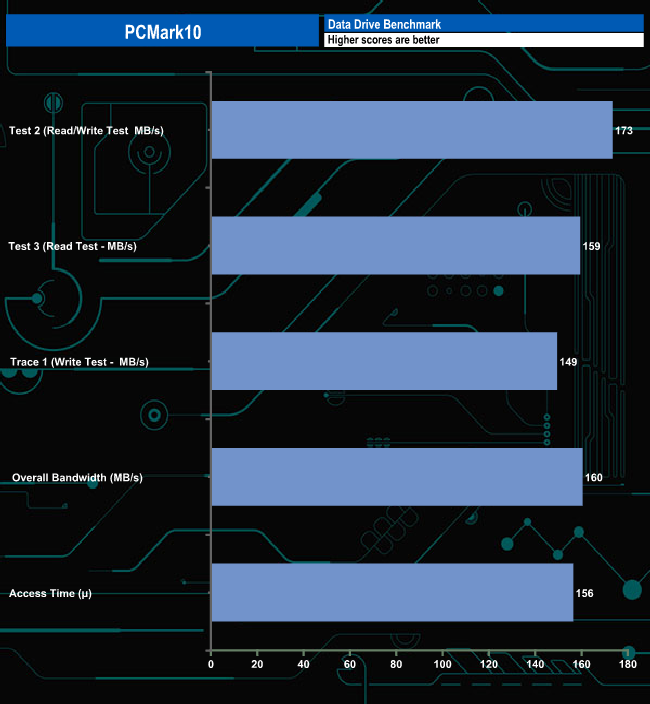Click the Test 3 bar in the chart
The image size is (650, 704).
[396, 246]
